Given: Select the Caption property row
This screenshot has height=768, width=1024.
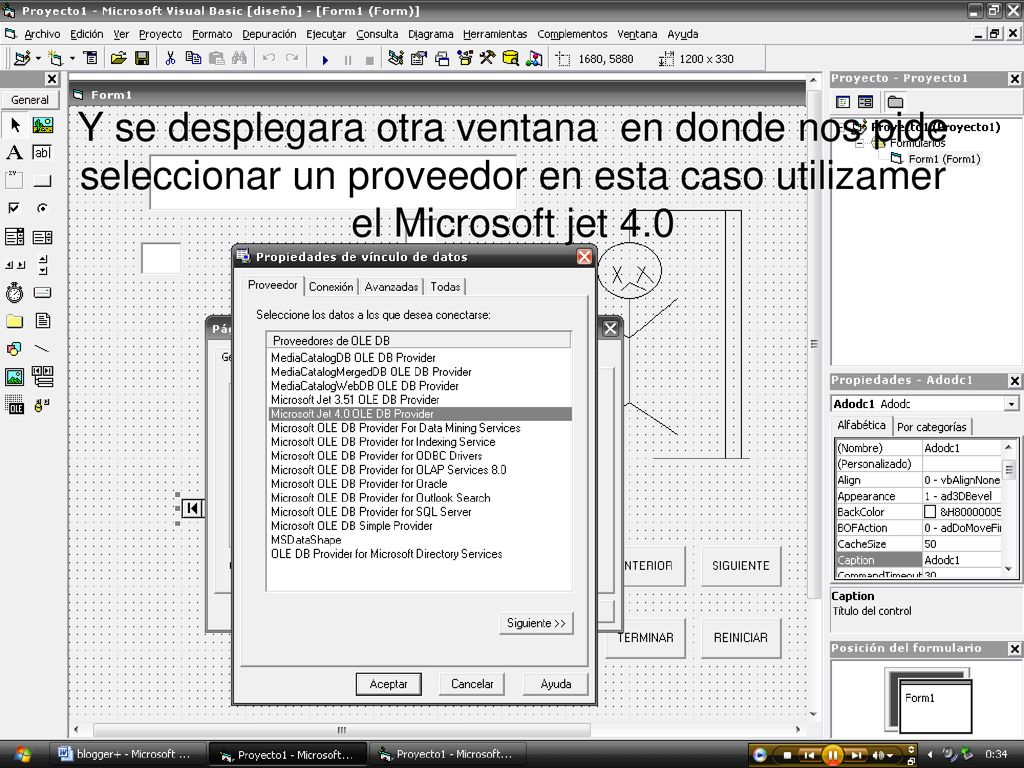Looking at the screenshot, I should click(x=918, y=560).
